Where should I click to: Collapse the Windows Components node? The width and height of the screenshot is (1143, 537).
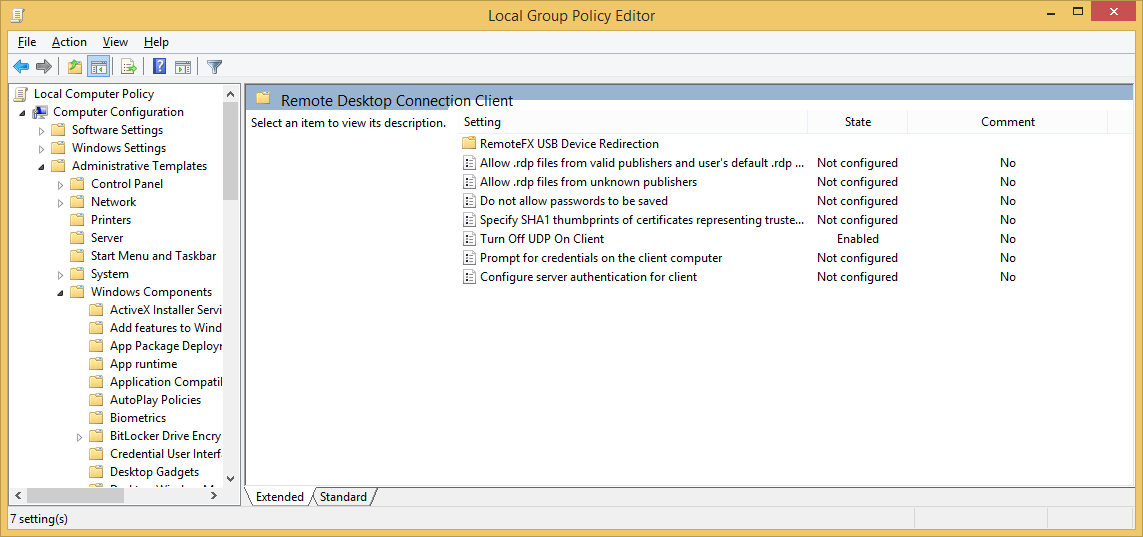point(61,292)
